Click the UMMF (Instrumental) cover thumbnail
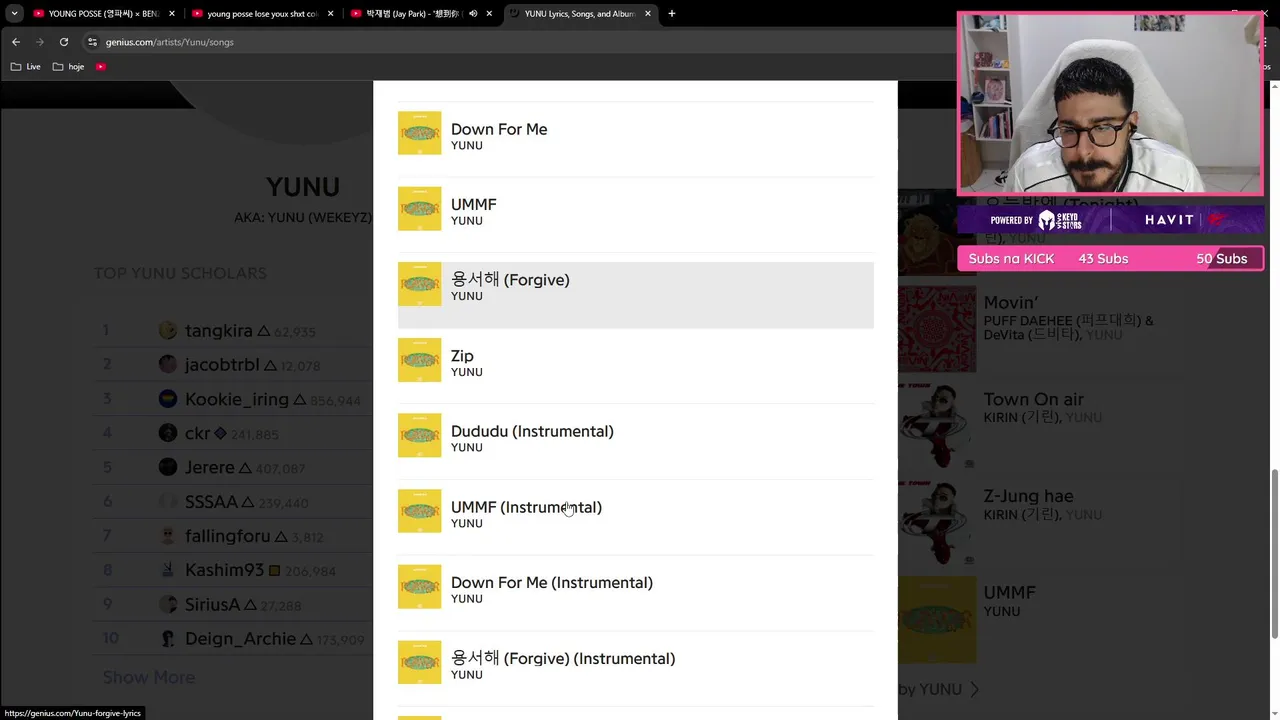 click(x=419, y=511)
